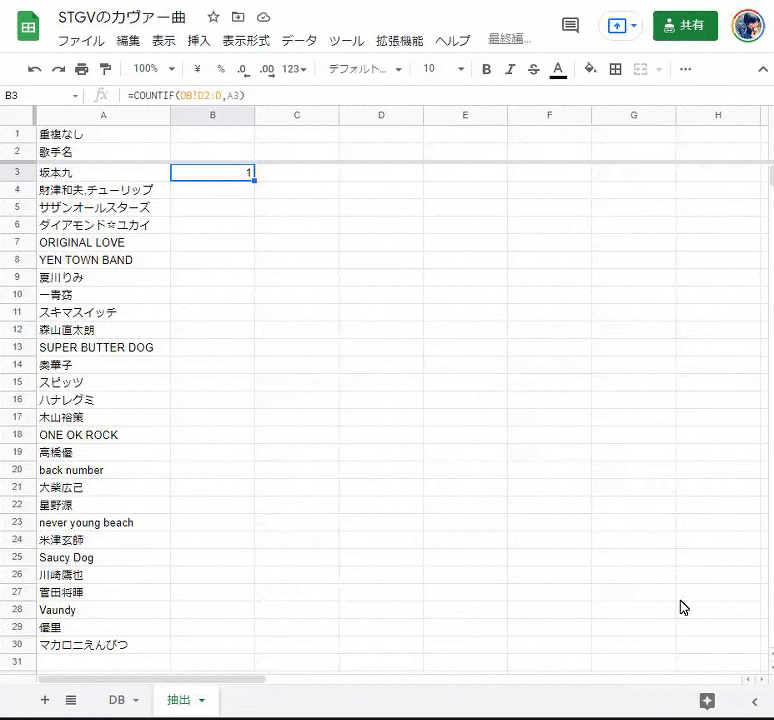Select the paint format tool

click(106, 69)
